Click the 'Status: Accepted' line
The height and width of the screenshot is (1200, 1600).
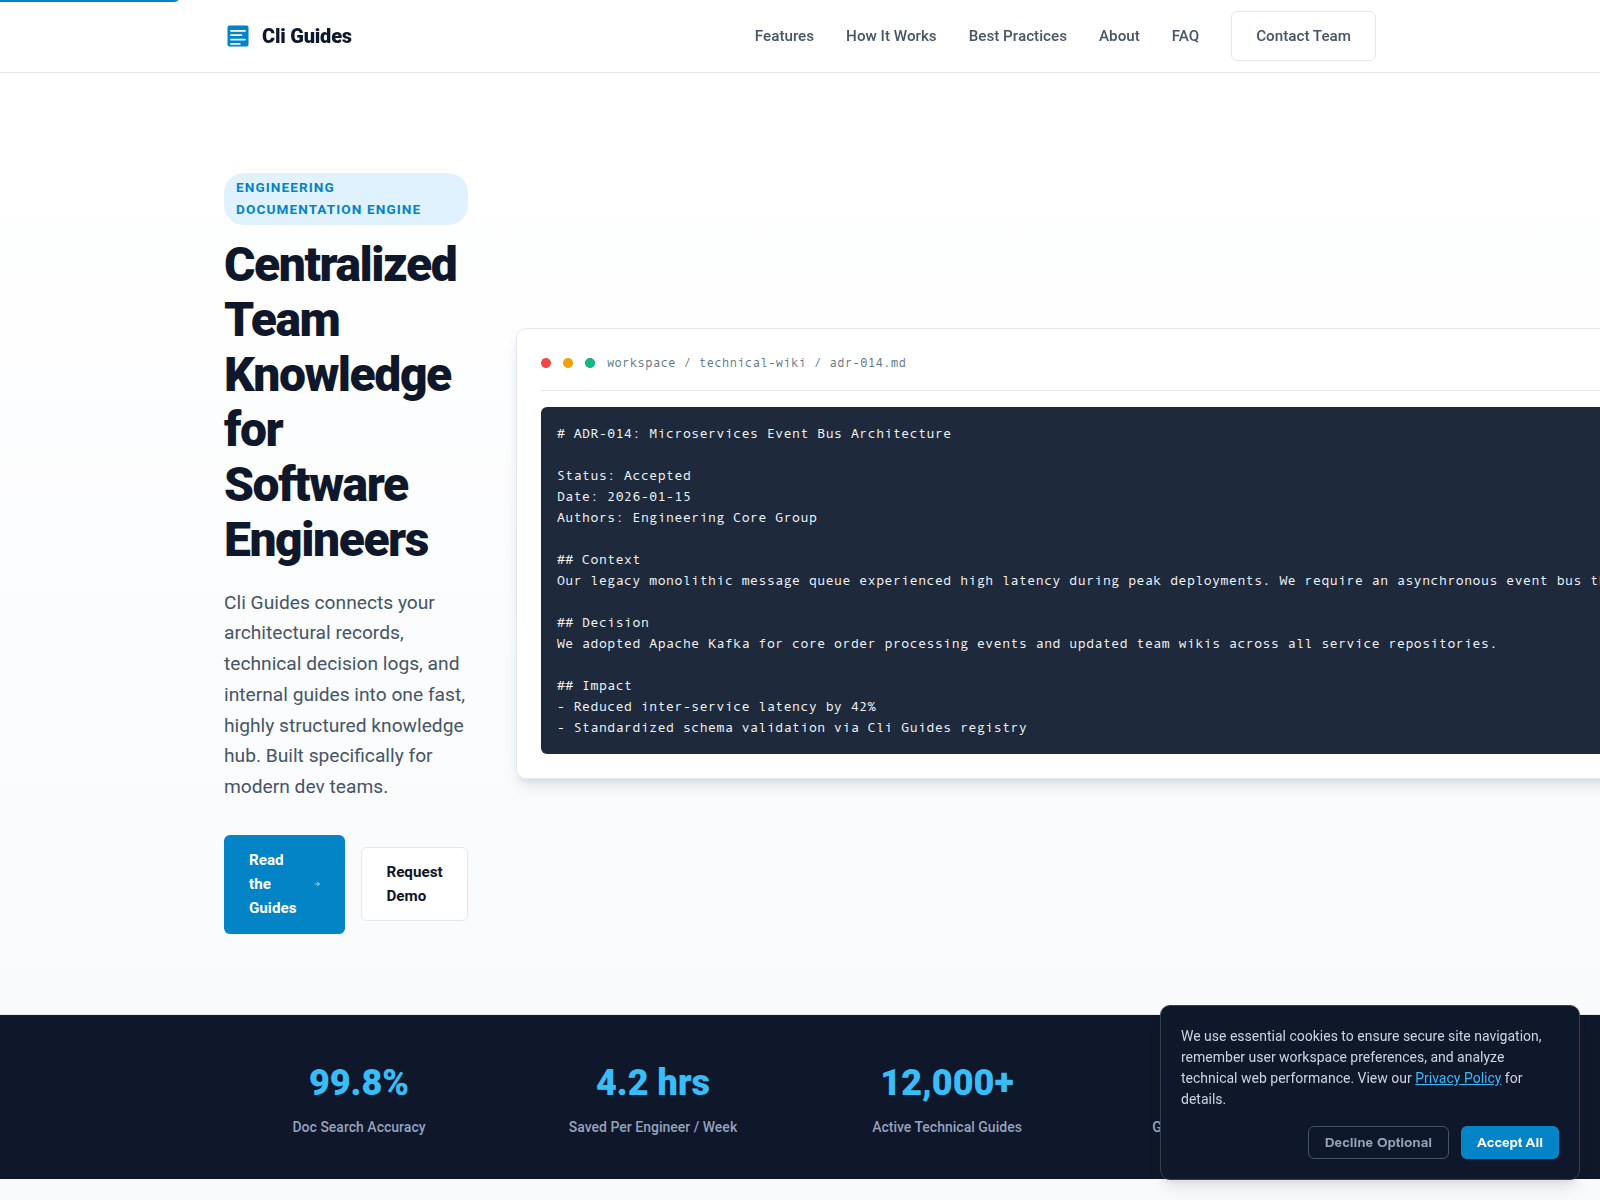point(624,476)
